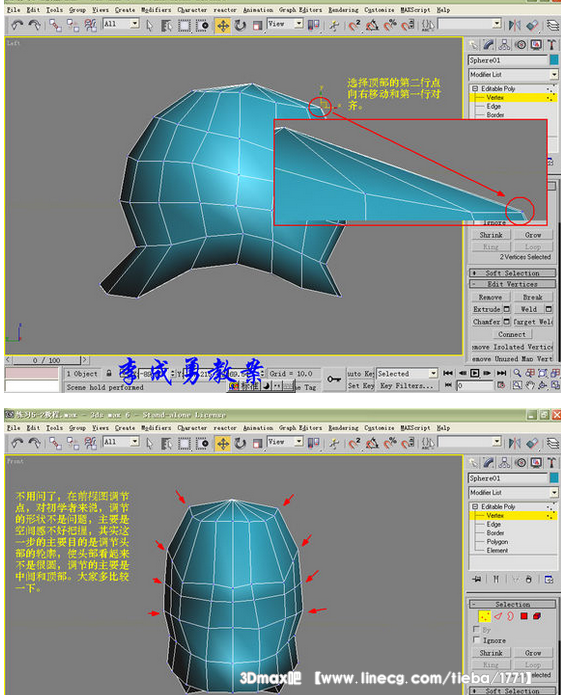561x695 pixels.
Task: Click Configure Modifier Sets icon below stack
Action: click(x=549, y=579)
